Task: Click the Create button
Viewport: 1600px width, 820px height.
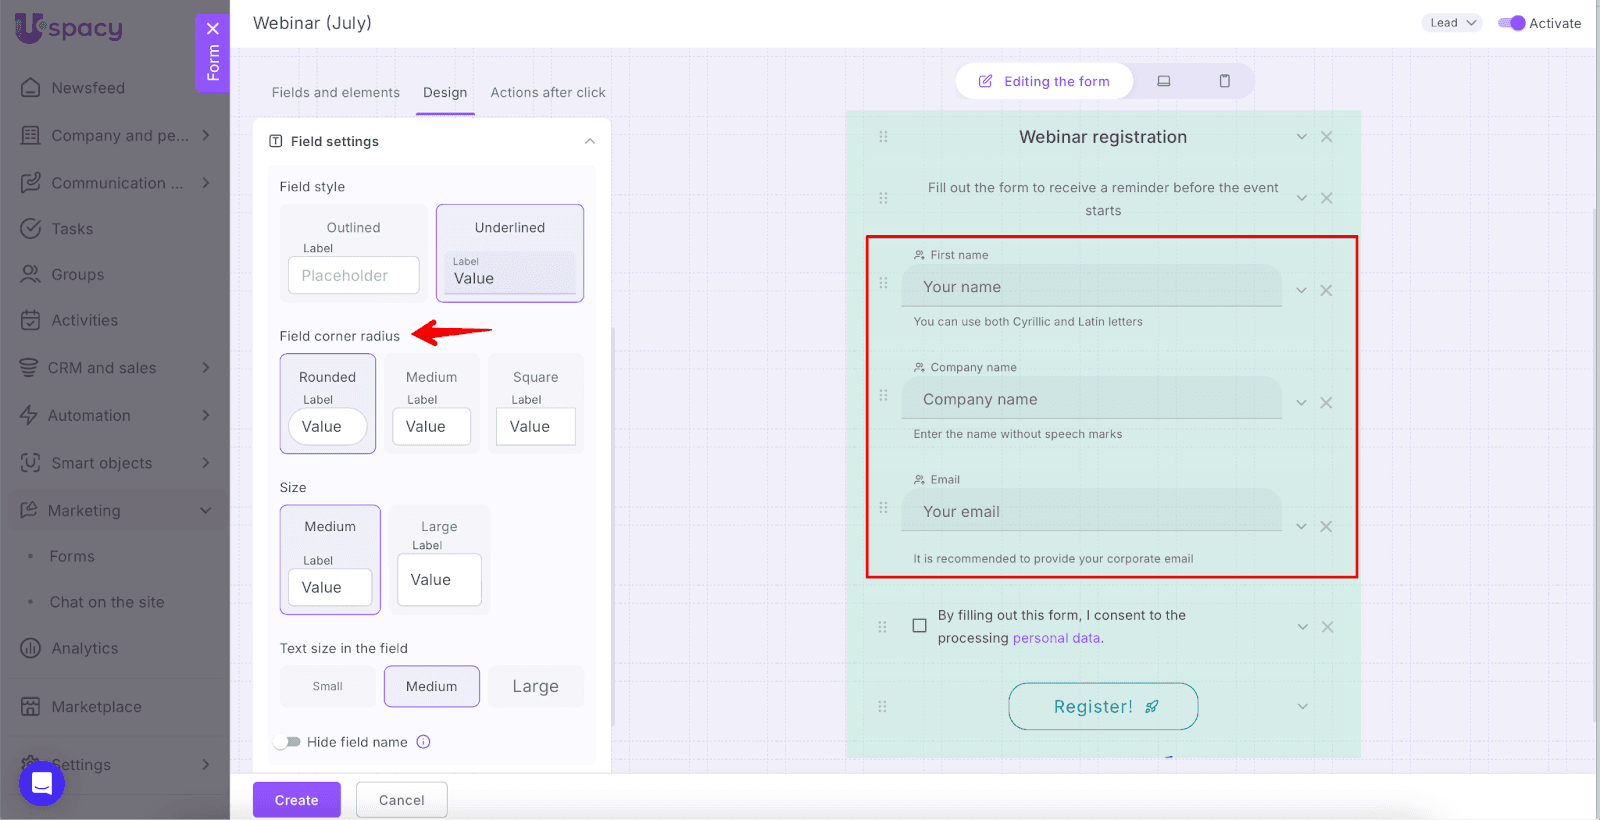Action: point(296,800)
